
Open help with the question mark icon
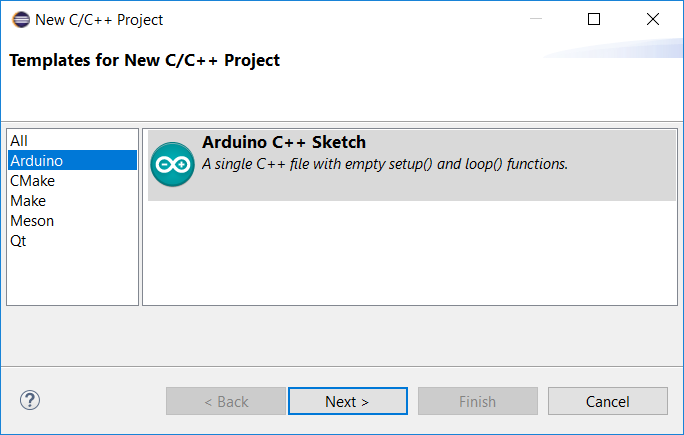tap(30, 400)
